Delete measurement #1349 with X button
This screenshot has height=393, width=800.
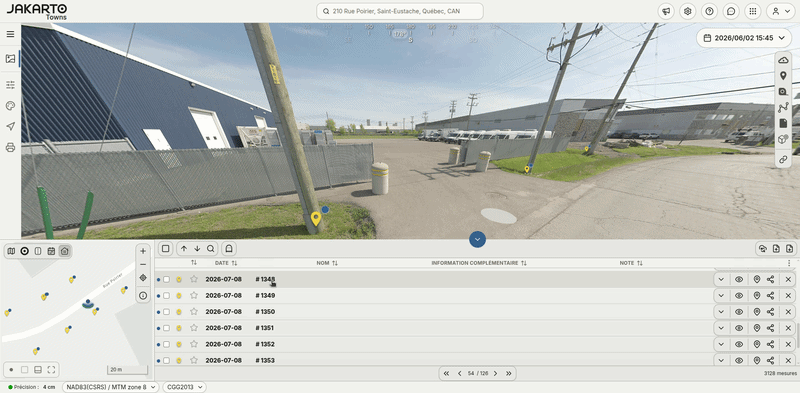tap(788, 296)
